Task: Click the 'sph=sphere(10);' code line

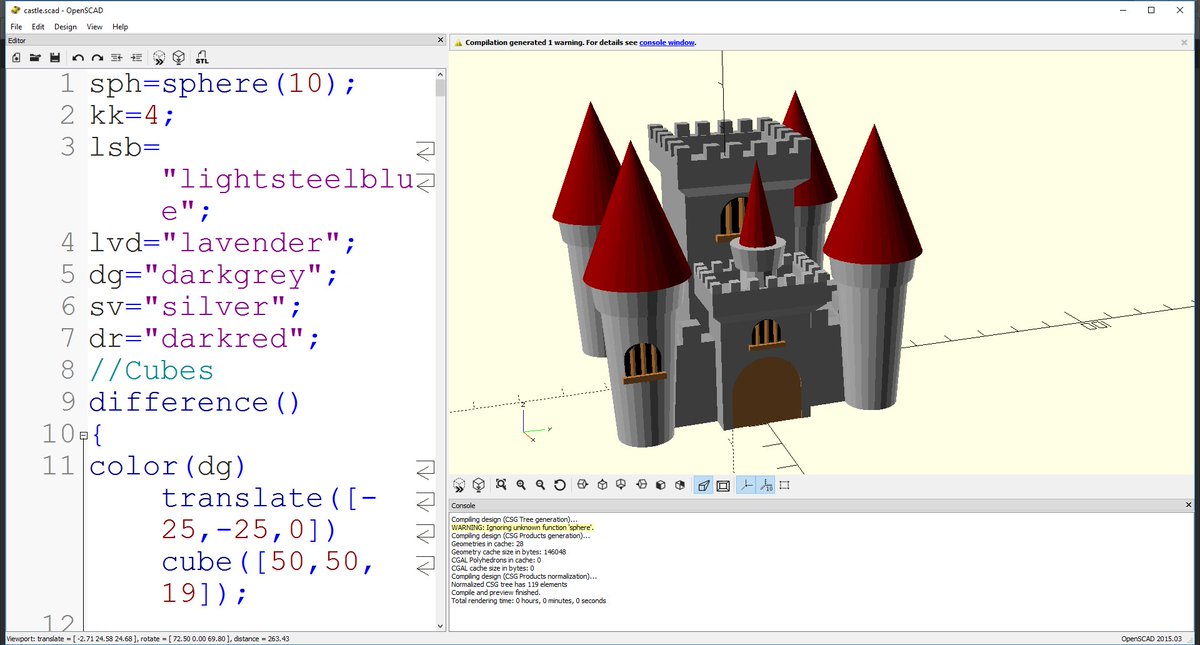Action: [x=222, y=83]
